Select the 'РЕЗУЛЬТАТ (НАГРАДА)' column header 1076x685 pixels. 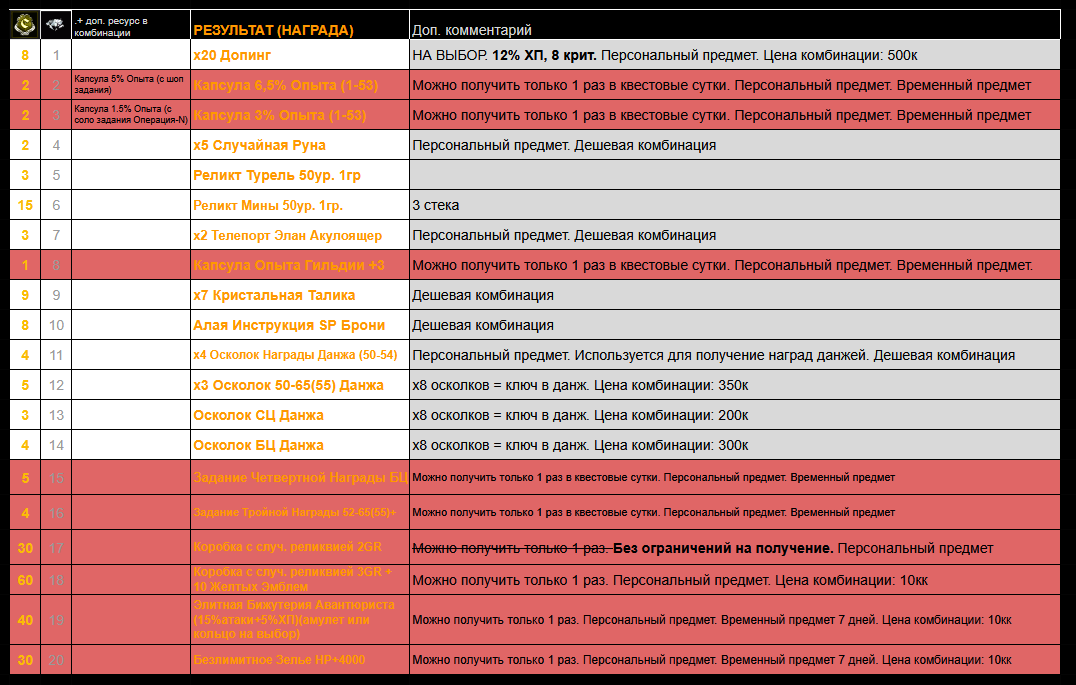click(x=273, y=30)
